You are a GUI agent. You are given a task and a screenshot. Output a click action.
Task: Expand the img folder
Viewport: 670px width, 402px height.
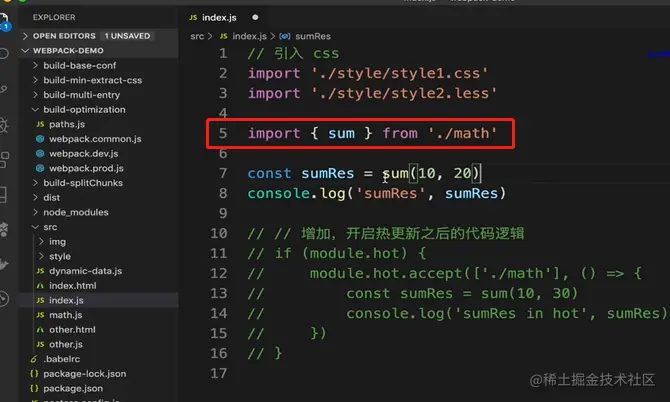pyautogui.click(x=41, y=242)
